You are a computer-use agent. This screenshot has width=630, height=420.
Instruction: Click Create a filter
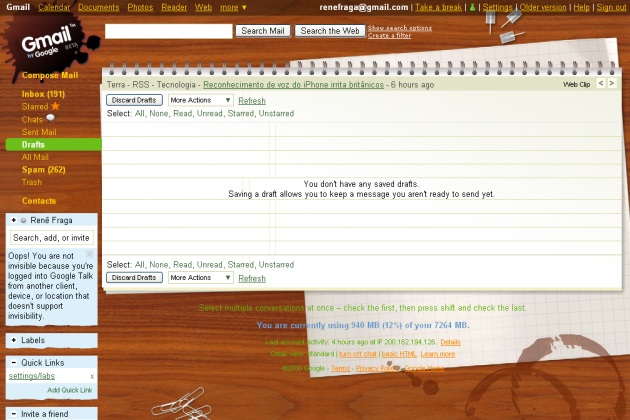click(389, 35)
